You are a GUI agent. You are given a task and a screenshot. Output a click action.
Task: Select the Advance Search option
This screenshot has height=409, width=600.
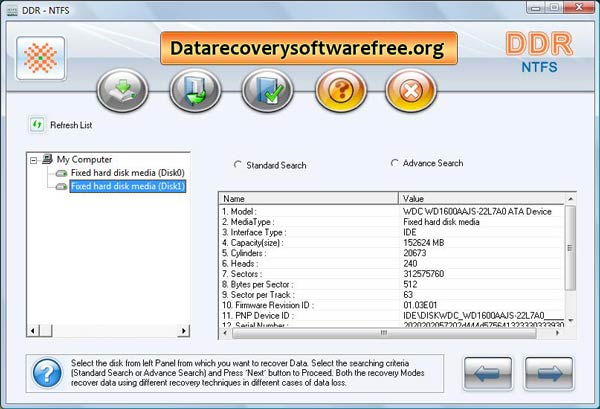pos(426,163)
